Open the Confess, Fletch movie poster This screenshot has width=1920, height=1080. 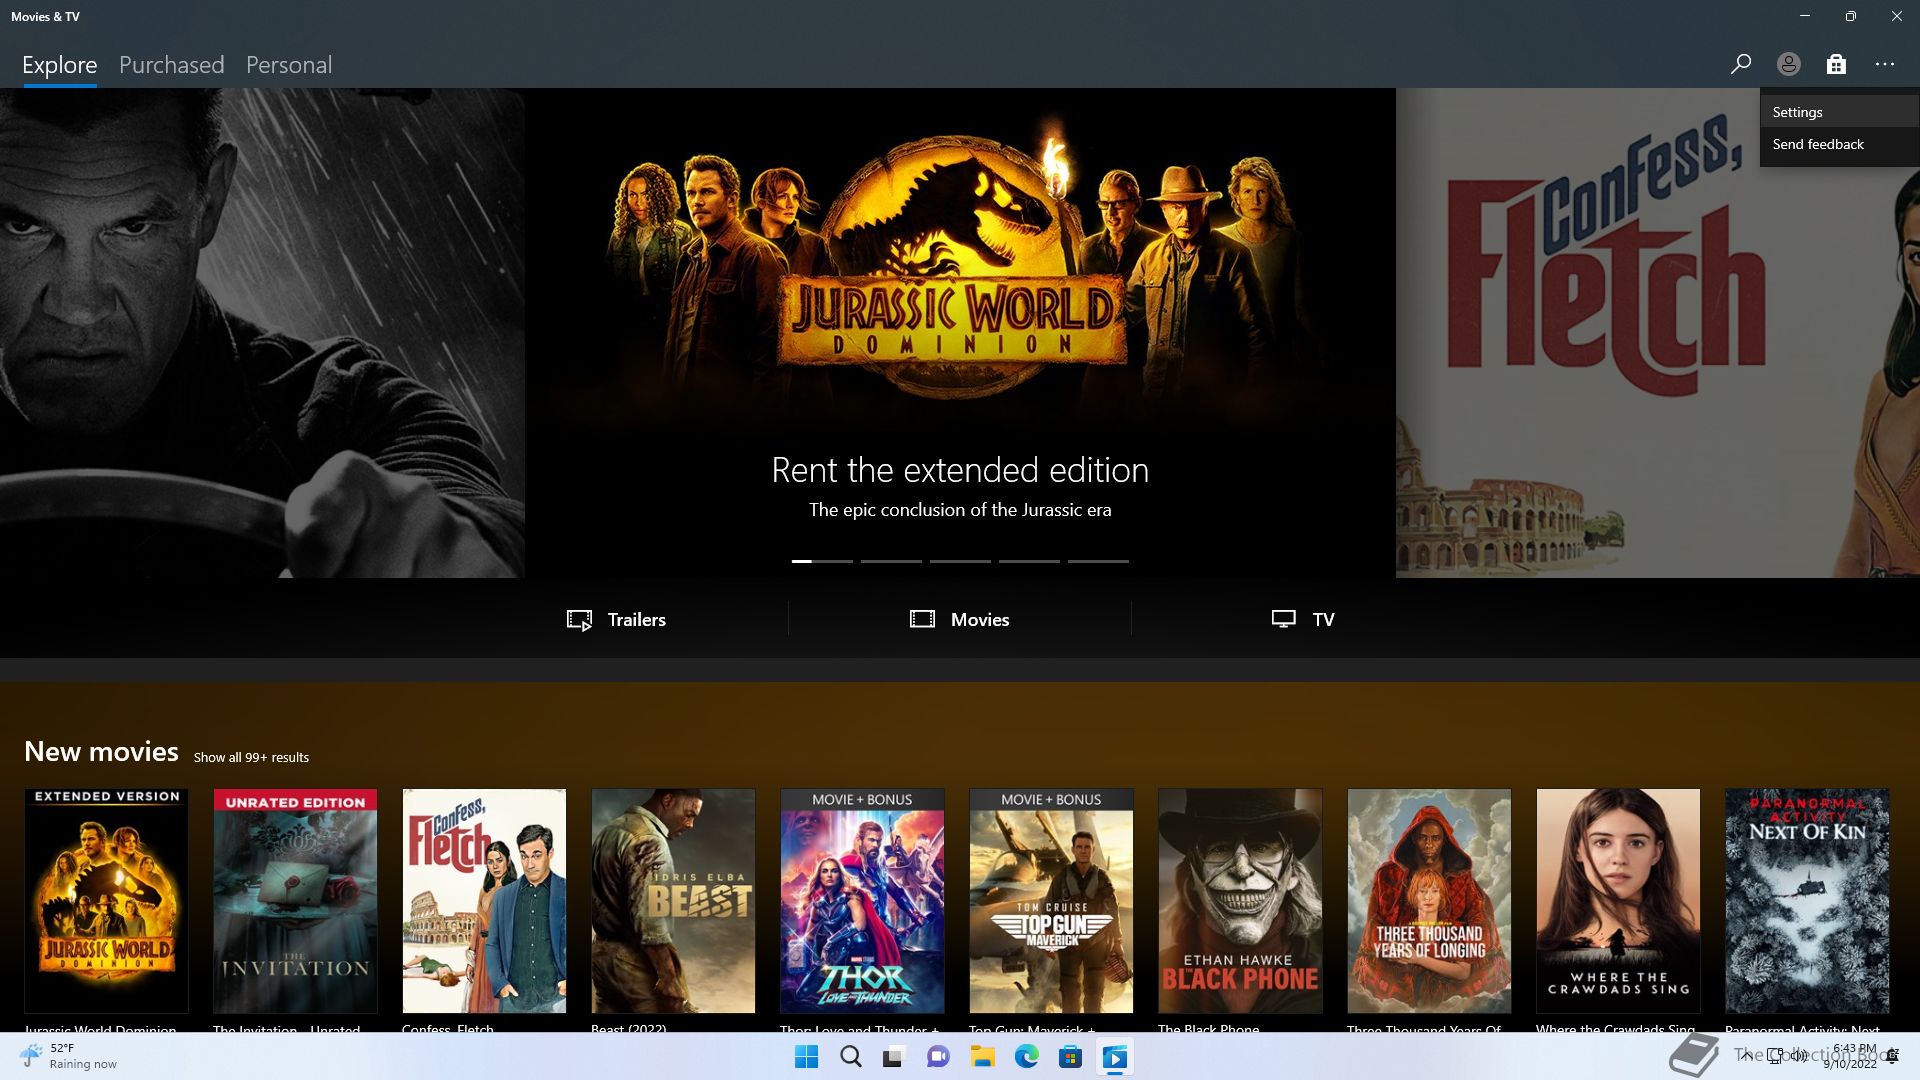(484, 900)
